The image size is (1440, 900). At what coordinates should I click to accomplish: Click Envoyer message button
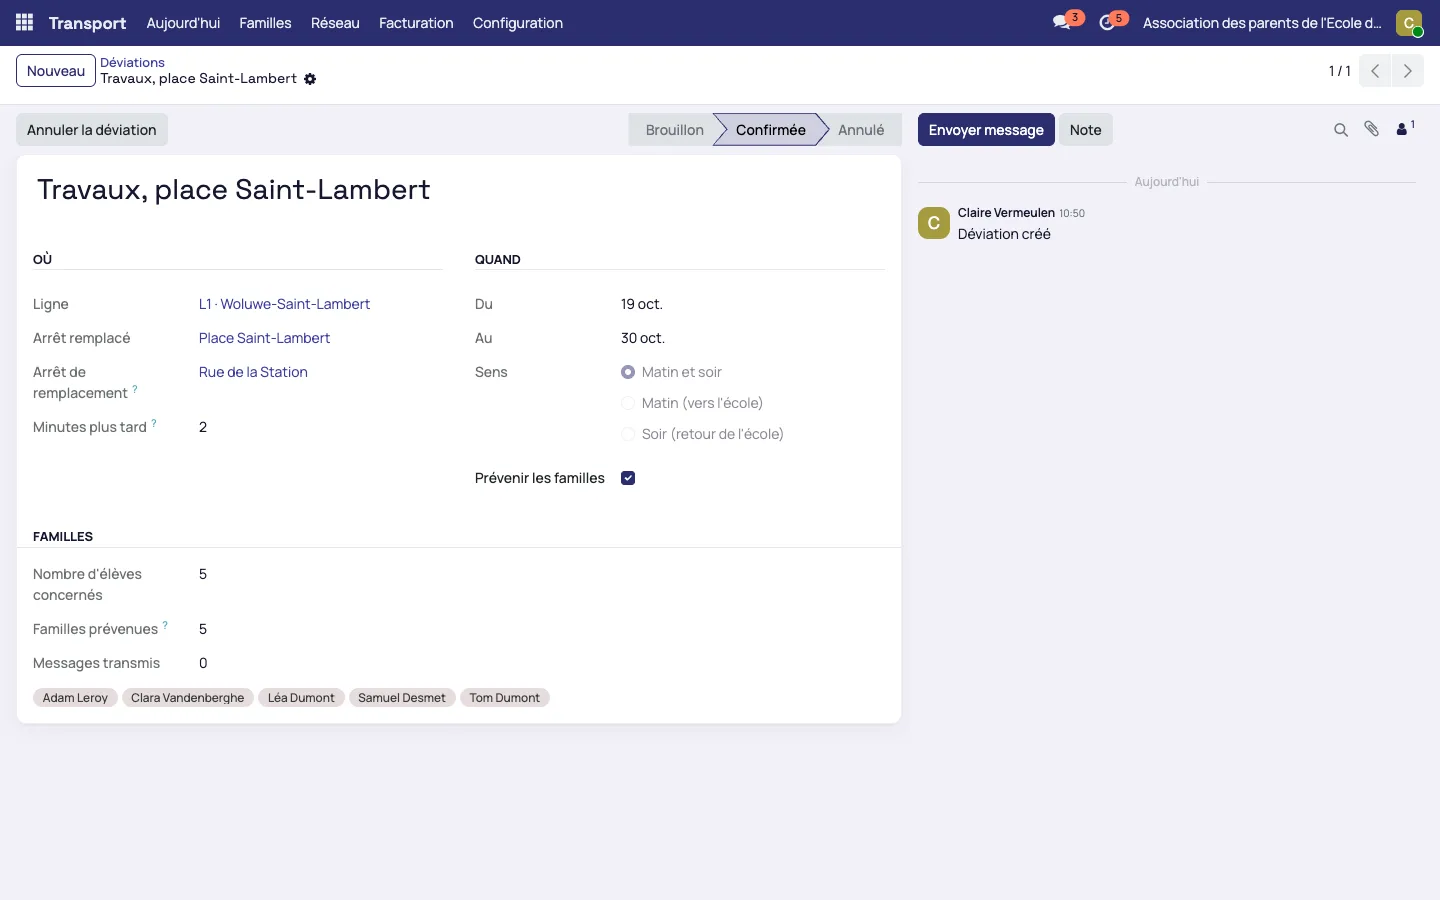coord(986,130)
